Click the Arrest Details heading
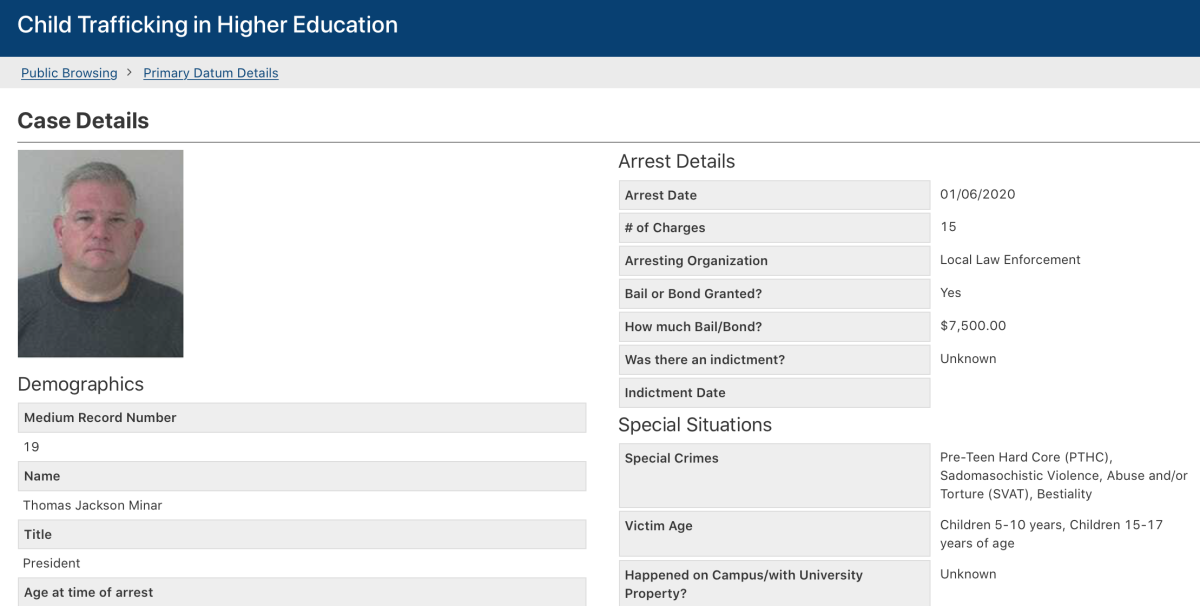Screen dimensions: 1200x606 pos(676,161)
